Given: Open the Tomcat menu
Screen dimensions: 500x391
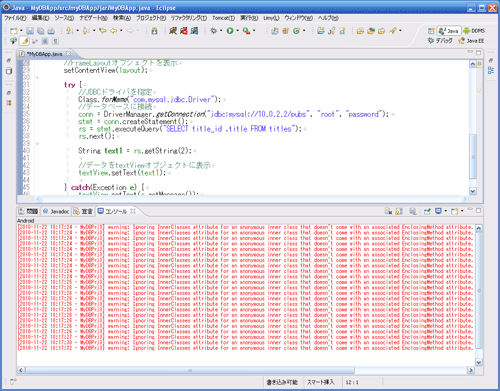Looking at the screenshot, I should (223, 18).
